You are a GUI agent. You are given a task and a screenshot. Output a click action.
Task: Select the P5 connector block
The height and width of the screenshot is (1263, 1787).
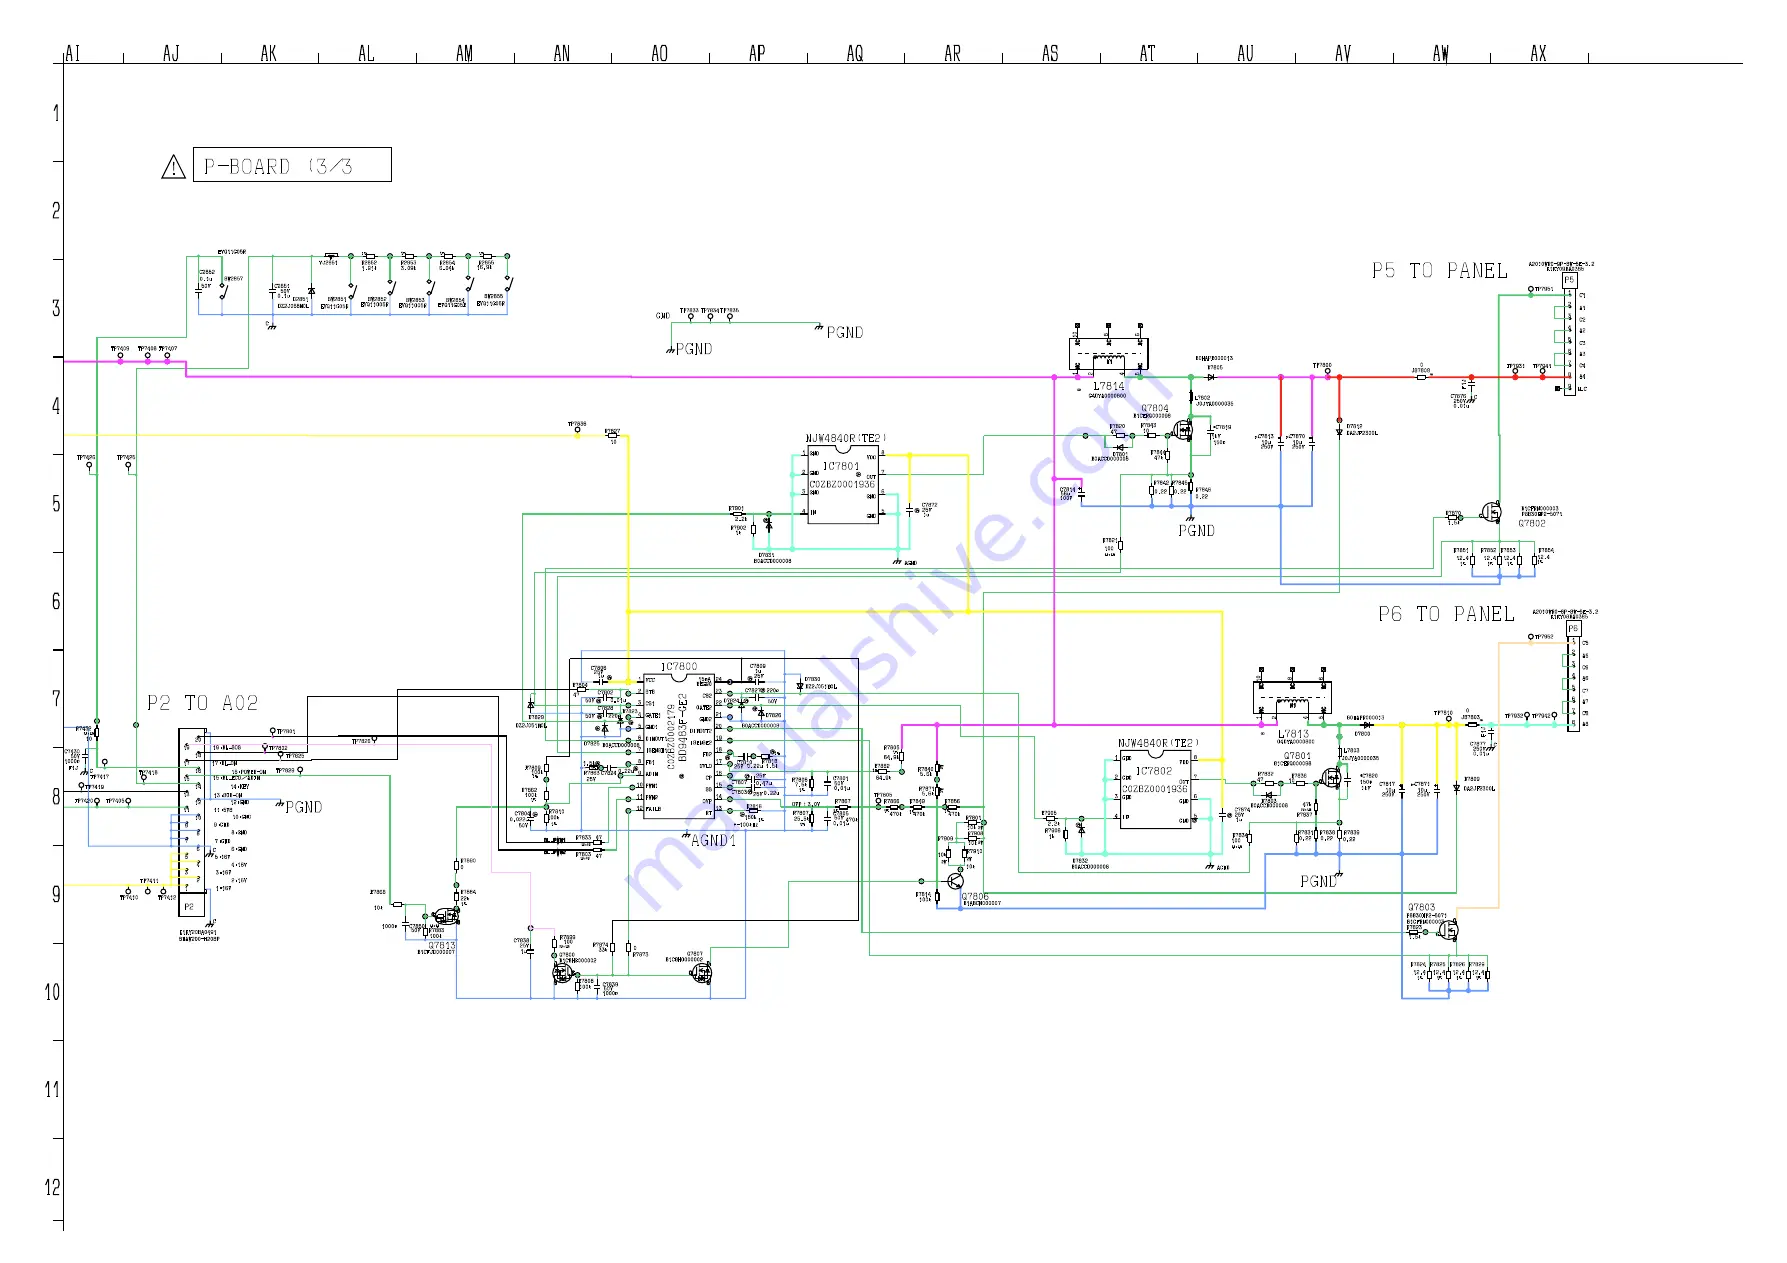[x=1570, y=335]
